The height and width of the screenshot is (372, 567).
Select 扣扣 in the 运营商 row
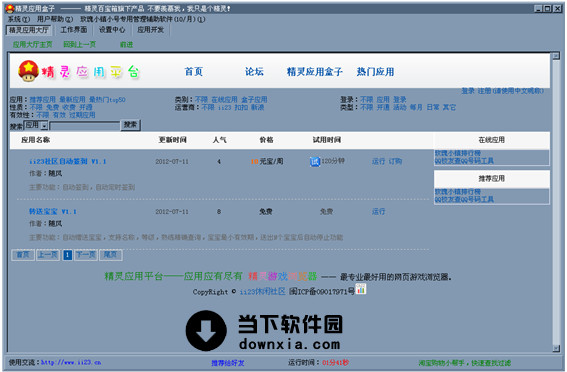(241, 107)
